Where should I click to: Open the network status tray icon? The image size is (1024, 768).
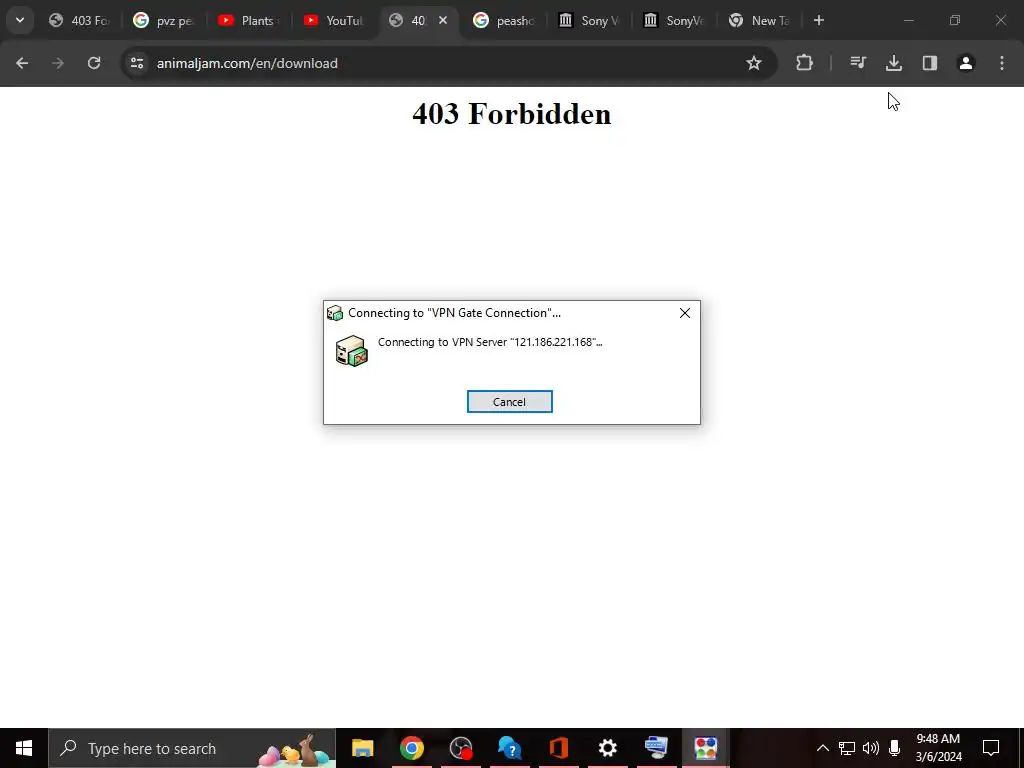point(847,748)
